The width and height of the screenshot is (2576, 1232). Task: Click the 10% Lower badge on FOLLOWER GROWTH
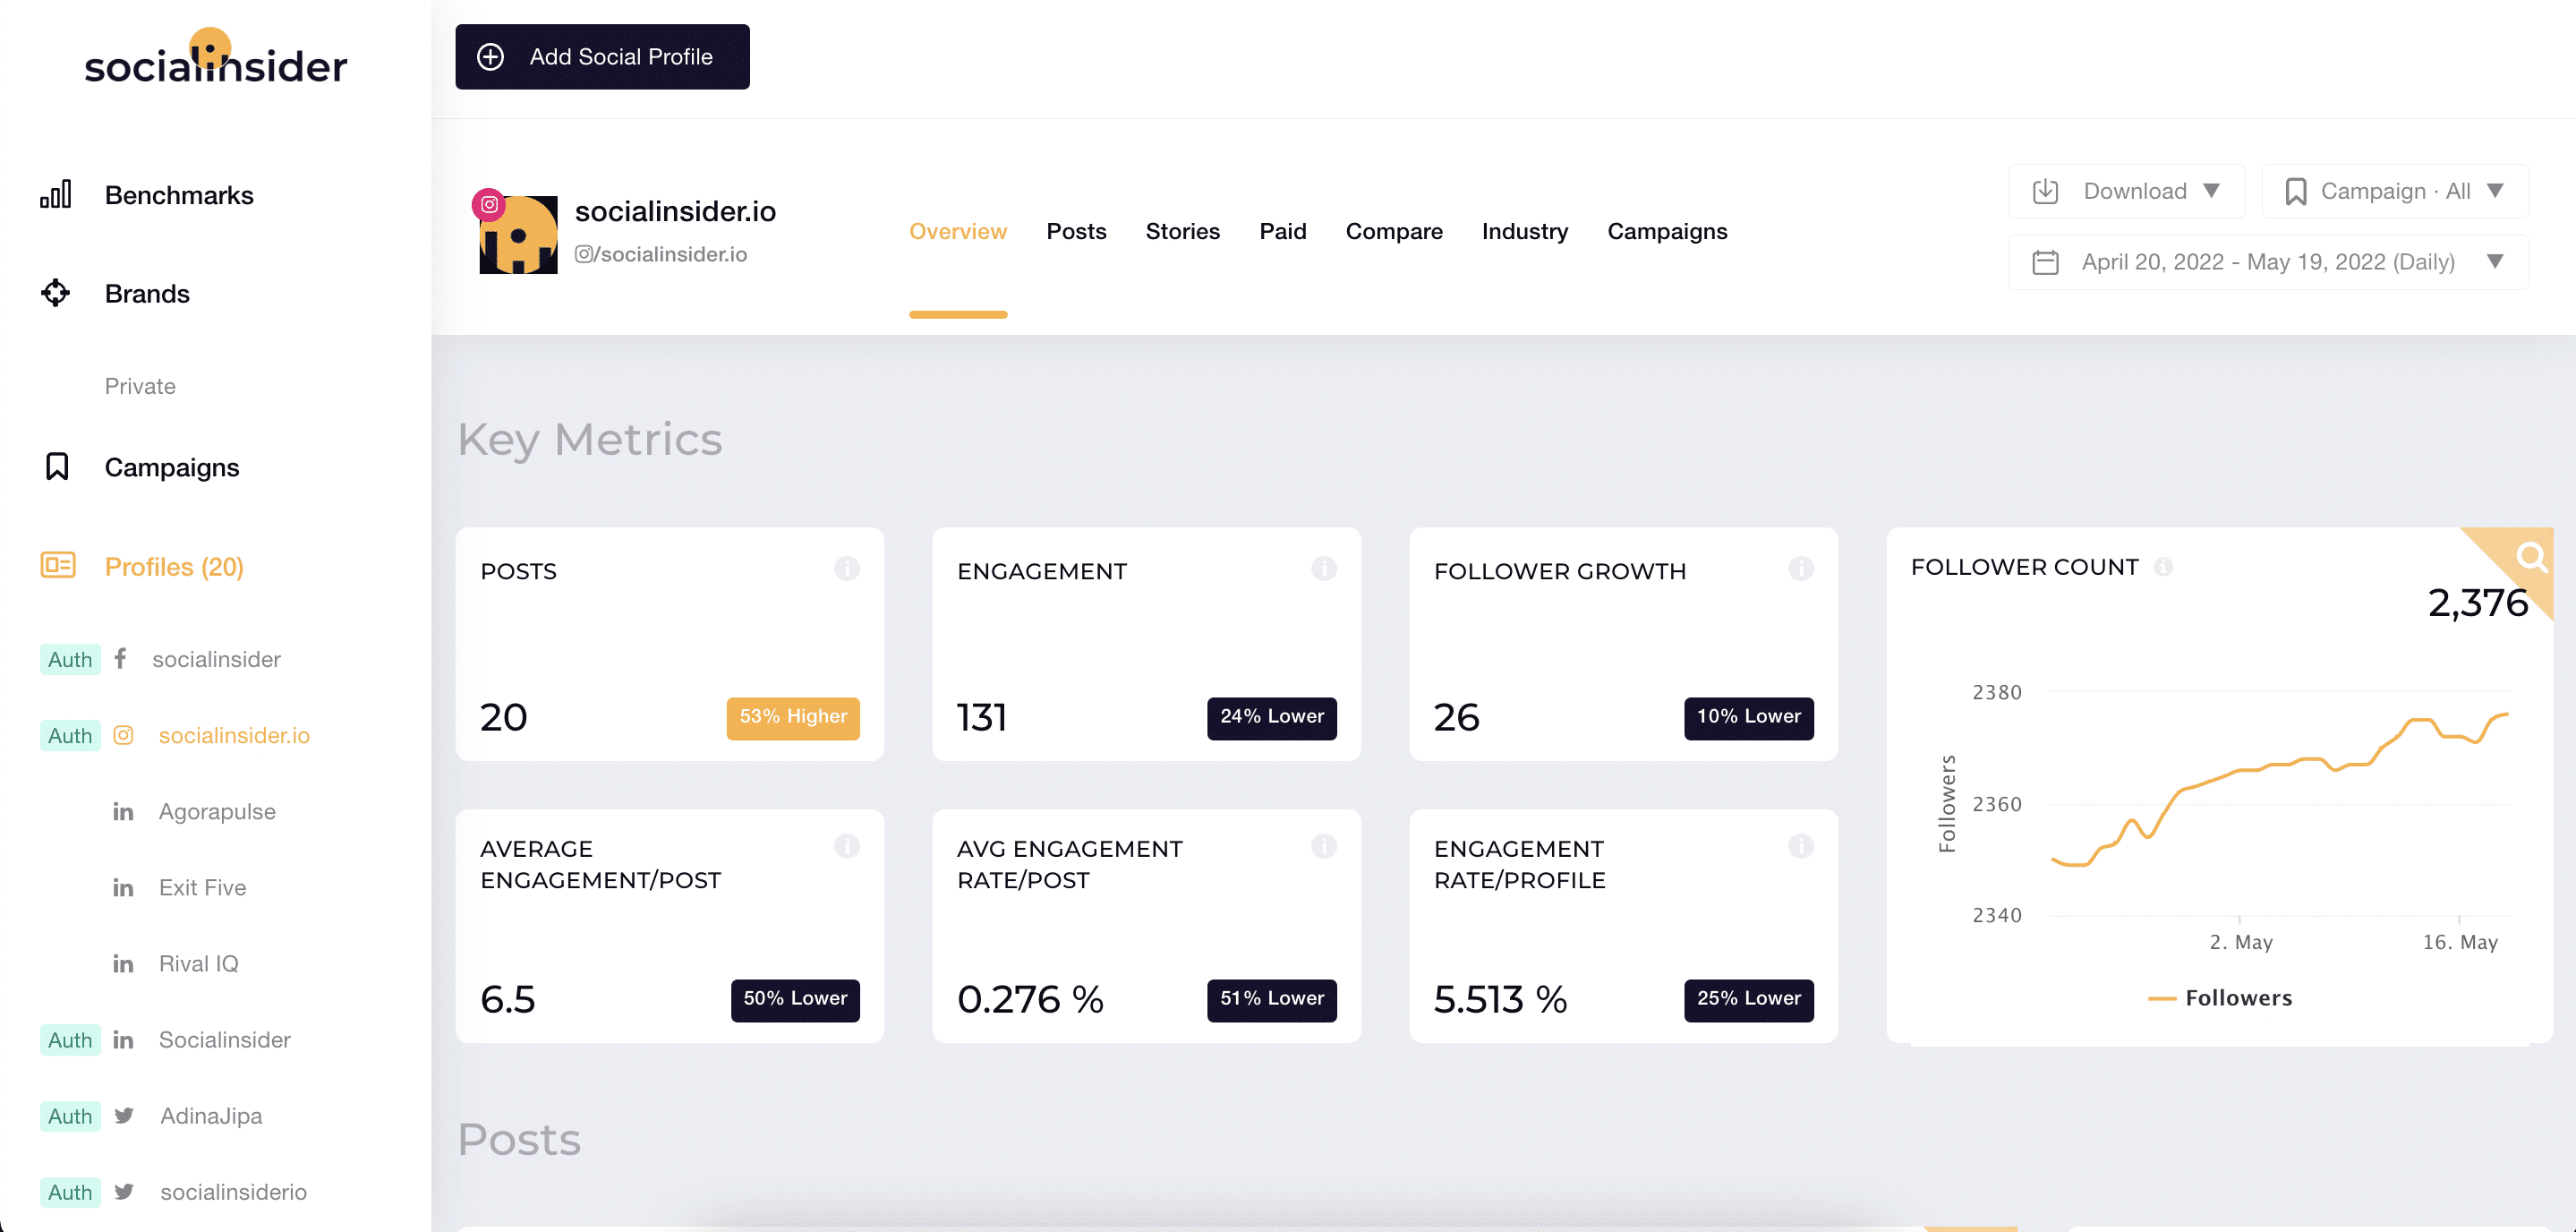pos(1749,717)
